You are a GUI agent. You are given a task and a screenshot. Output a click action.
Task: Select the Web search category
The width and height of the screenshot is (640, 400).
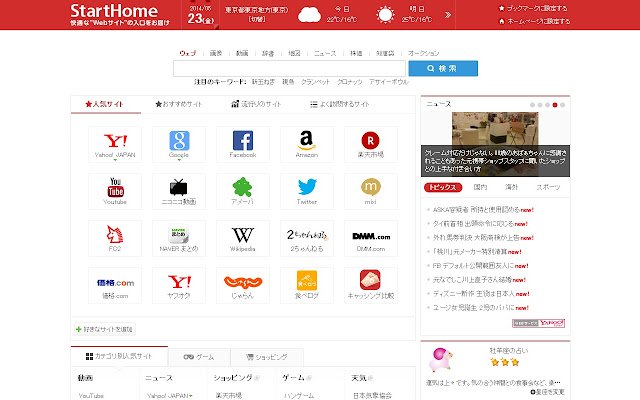pyautogui.click(x=188, y=53)
